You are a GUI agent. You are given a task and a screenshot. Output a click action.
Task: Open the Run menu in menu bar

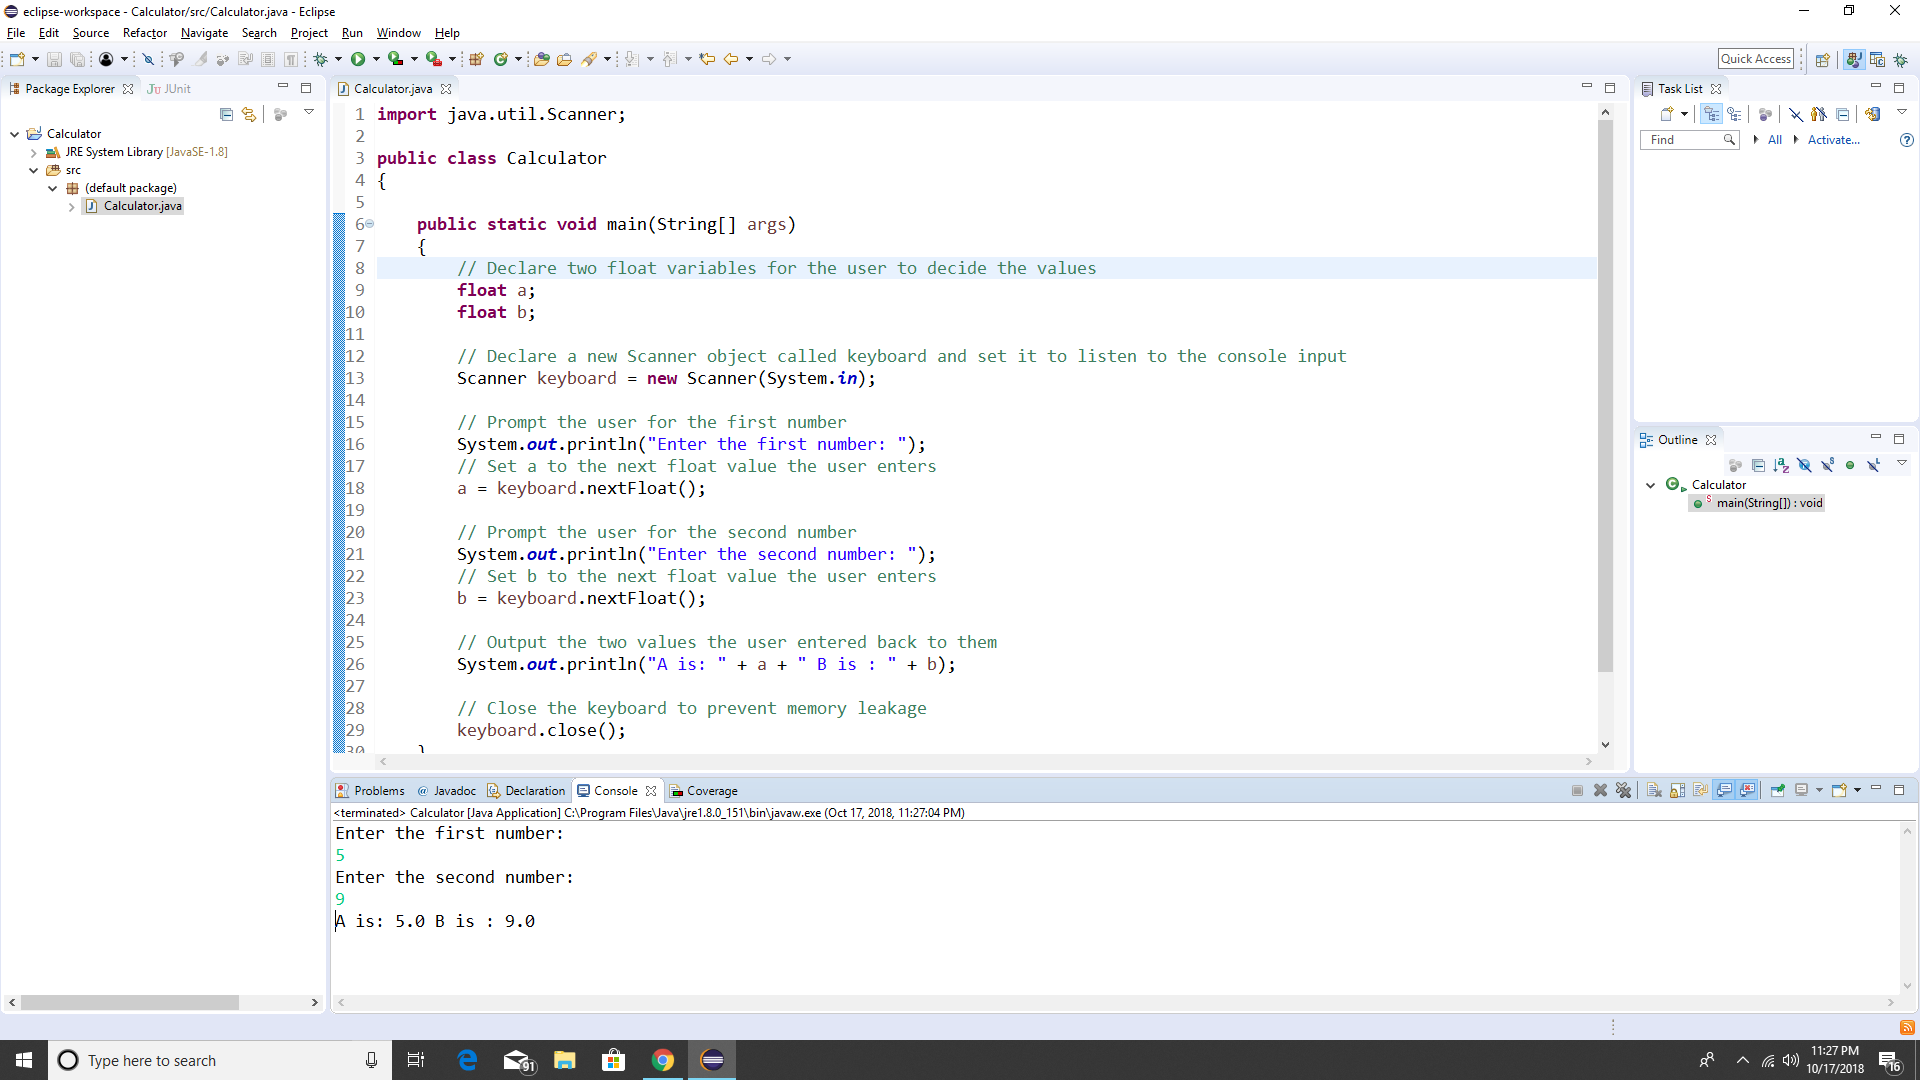point(348,33)
